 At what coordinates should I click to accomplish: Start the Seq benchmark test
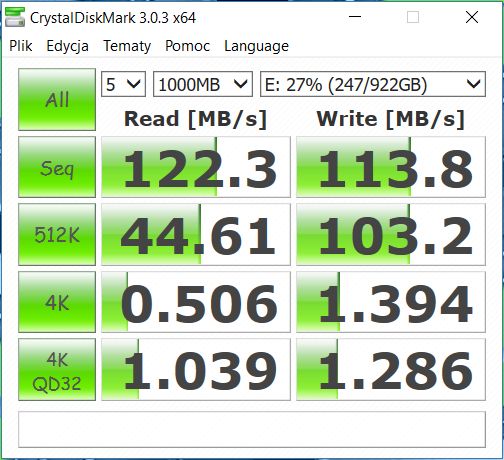[x=57, y=167]
